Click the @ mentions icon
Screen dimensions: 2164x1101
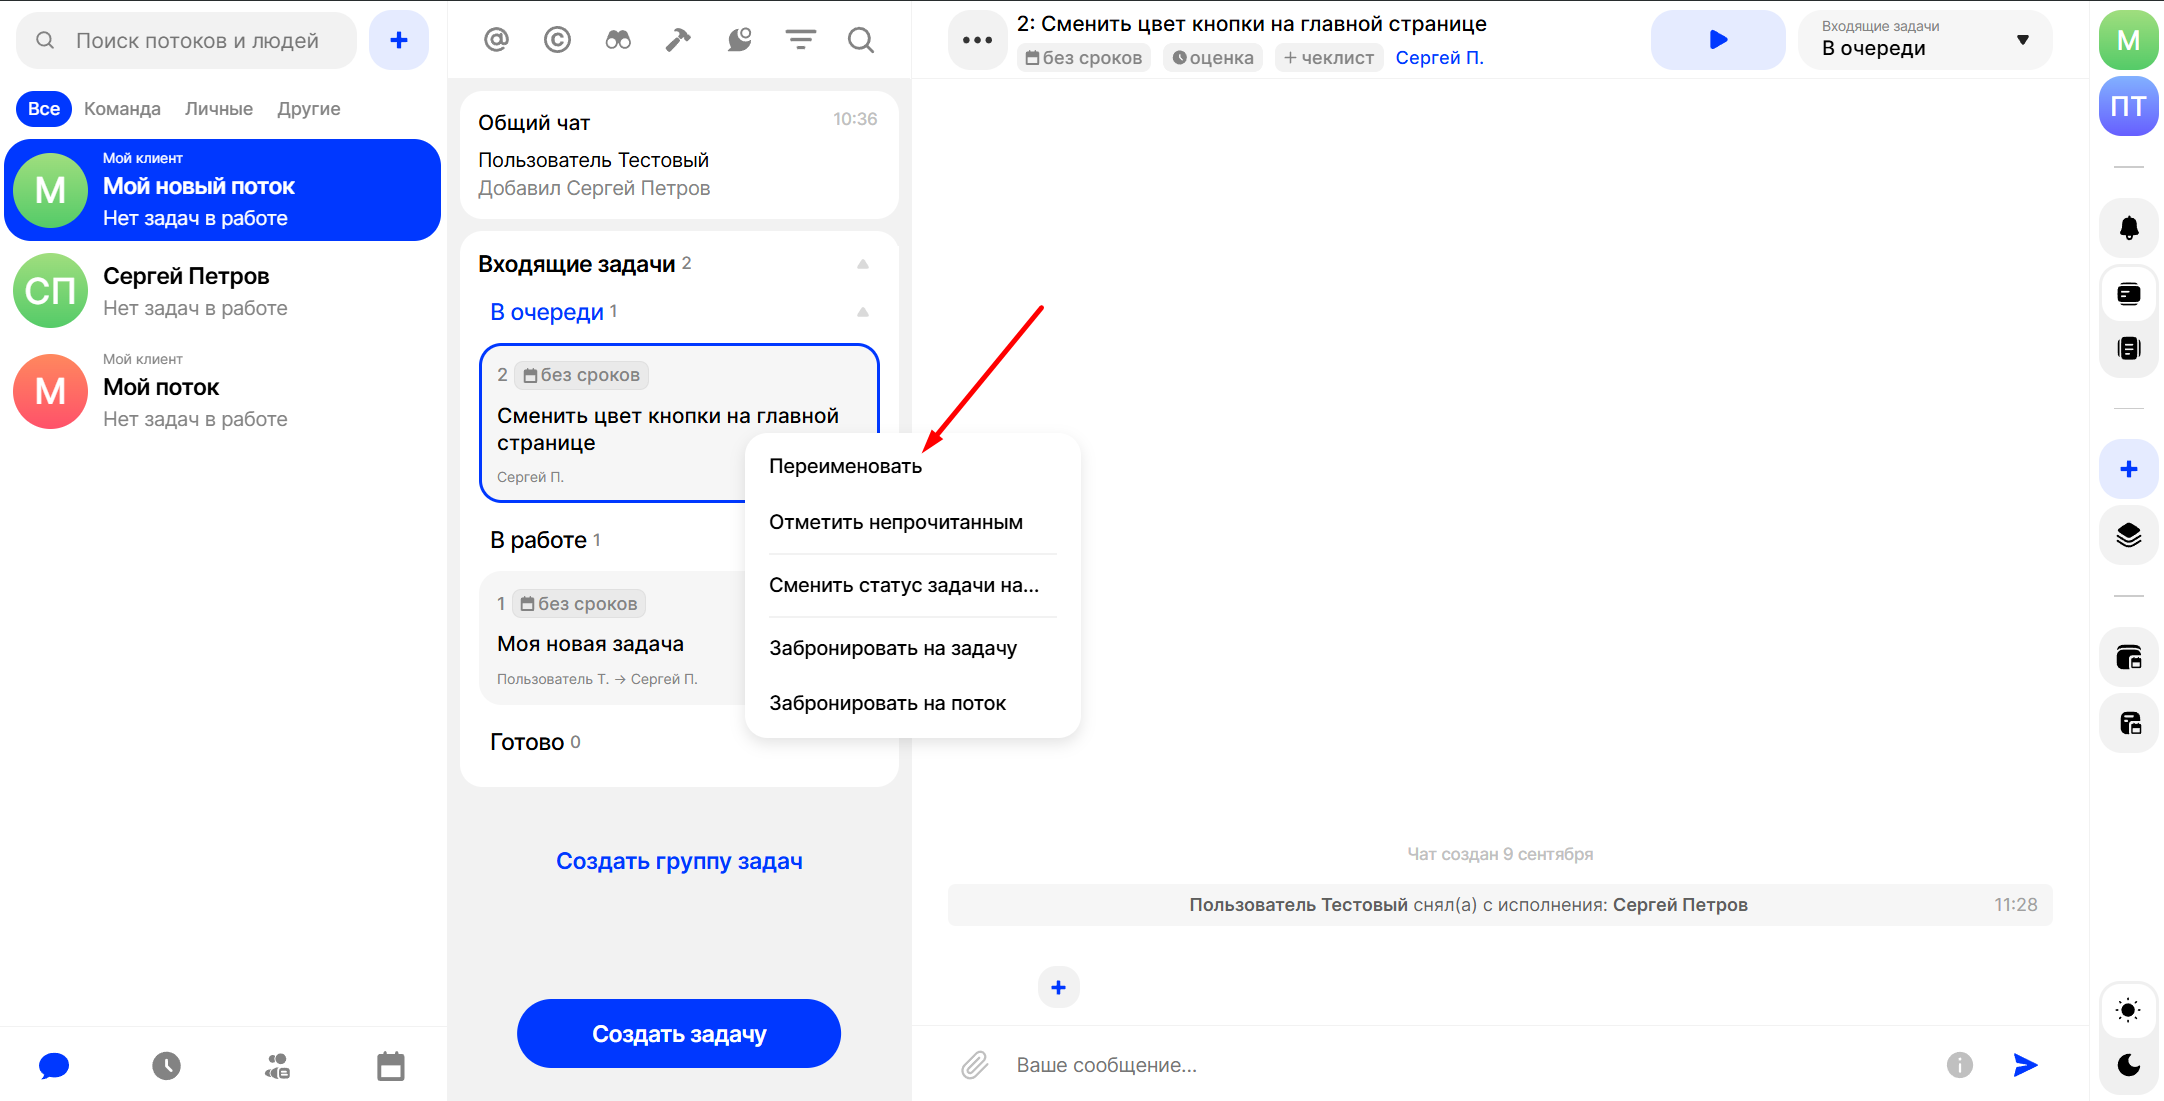(x=496, y=40)
